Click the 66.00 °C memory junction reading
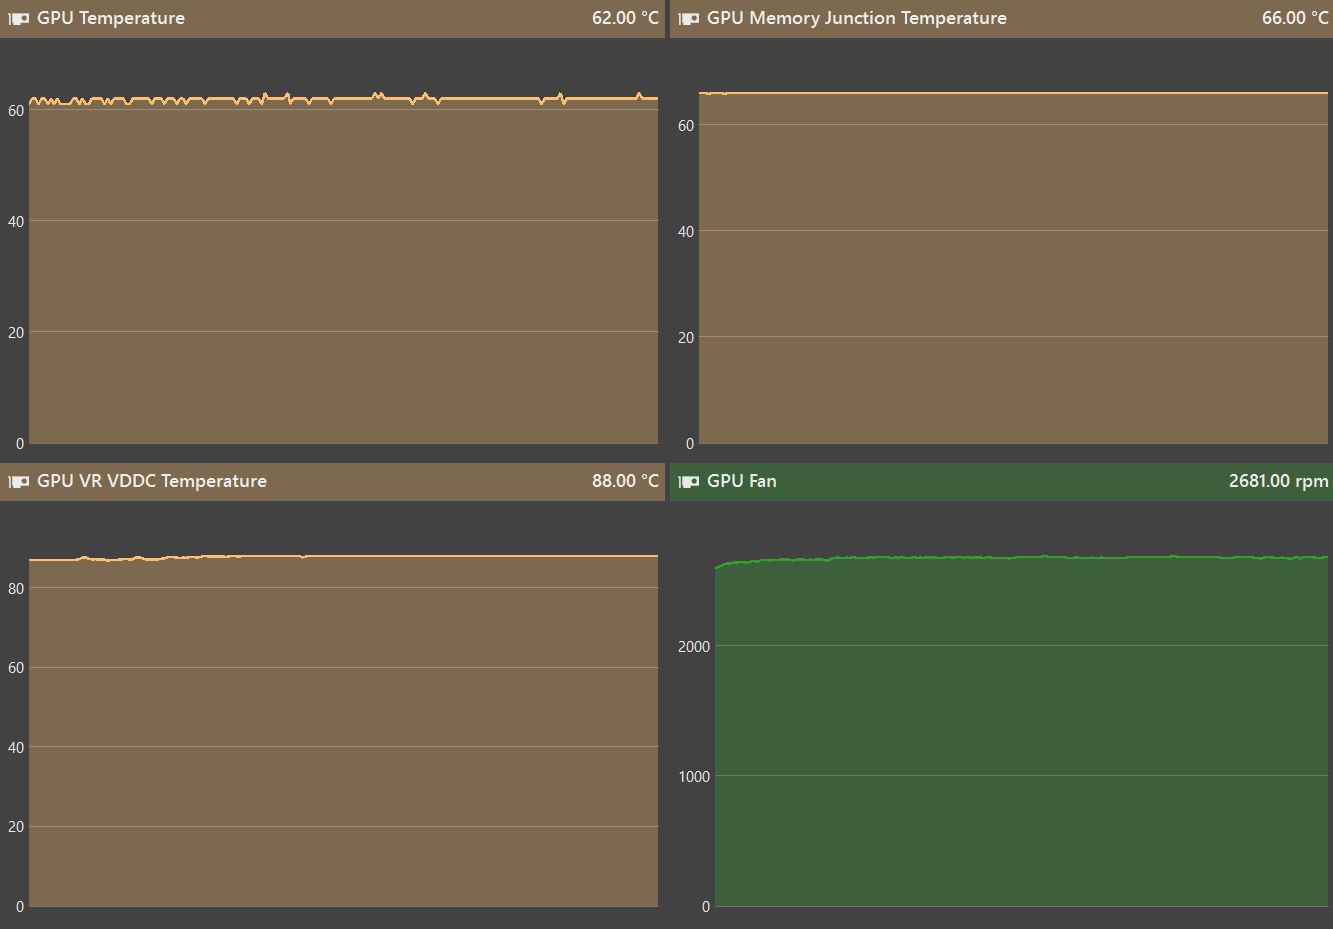The height and width of the screenshot is (929, 1333). click(x=1295, y=18)
